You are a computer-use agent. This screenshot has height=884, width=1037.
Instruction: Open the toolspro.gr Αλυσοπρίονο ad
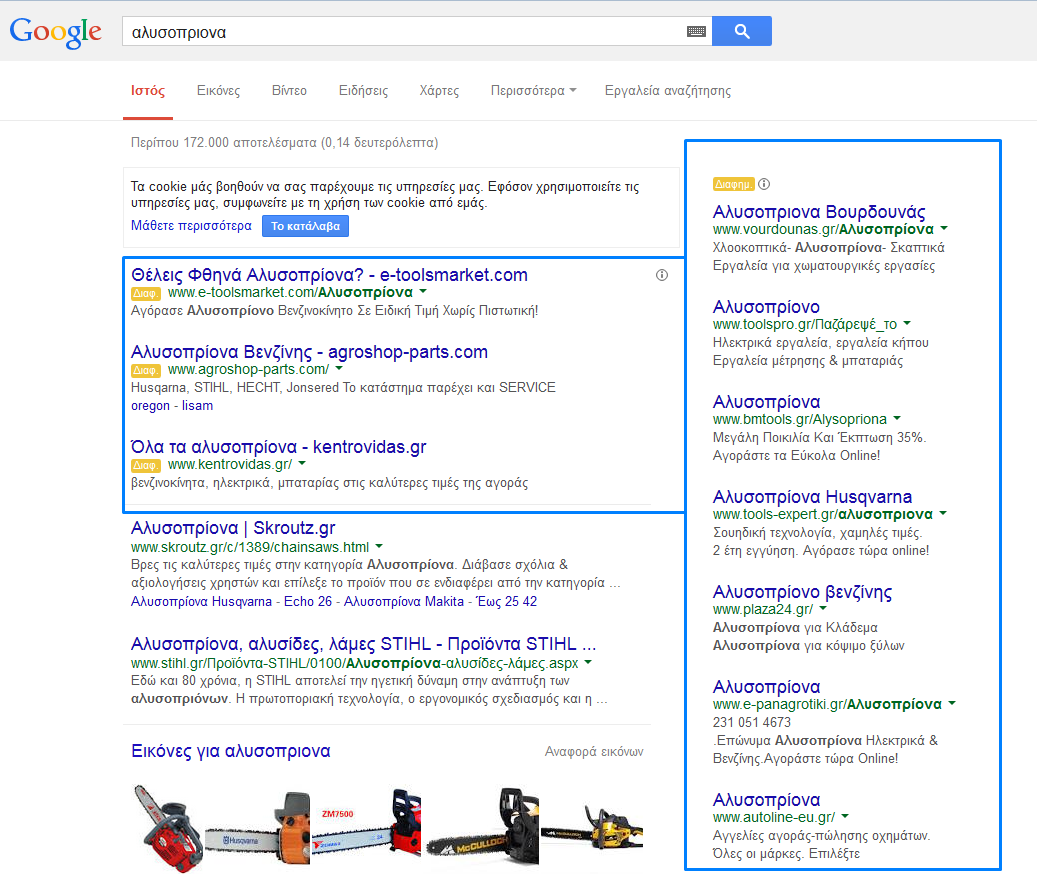pos(766,307)
